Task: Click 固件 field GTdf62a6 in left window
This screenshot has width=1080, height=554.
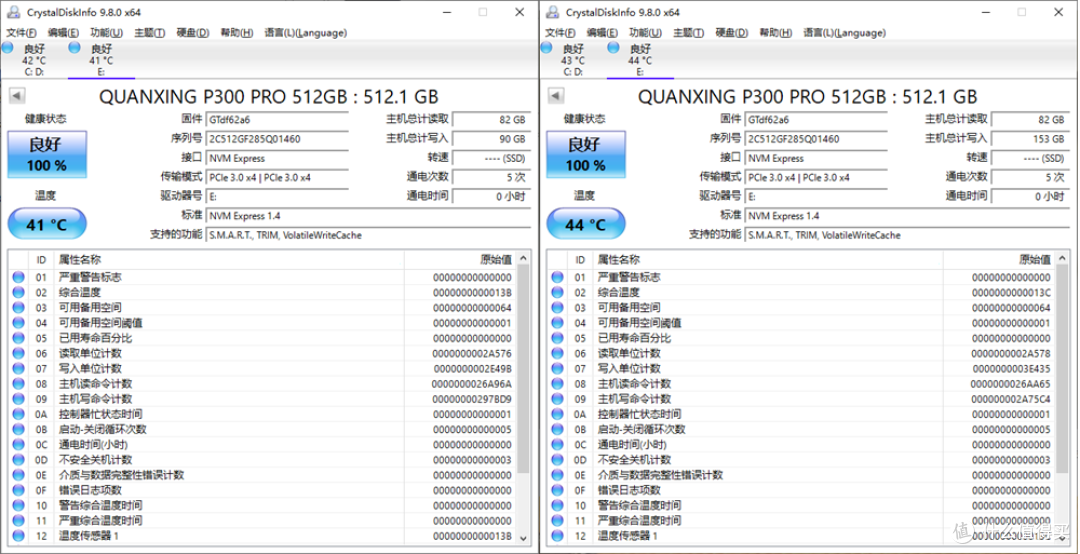Action: pos(277,119)
